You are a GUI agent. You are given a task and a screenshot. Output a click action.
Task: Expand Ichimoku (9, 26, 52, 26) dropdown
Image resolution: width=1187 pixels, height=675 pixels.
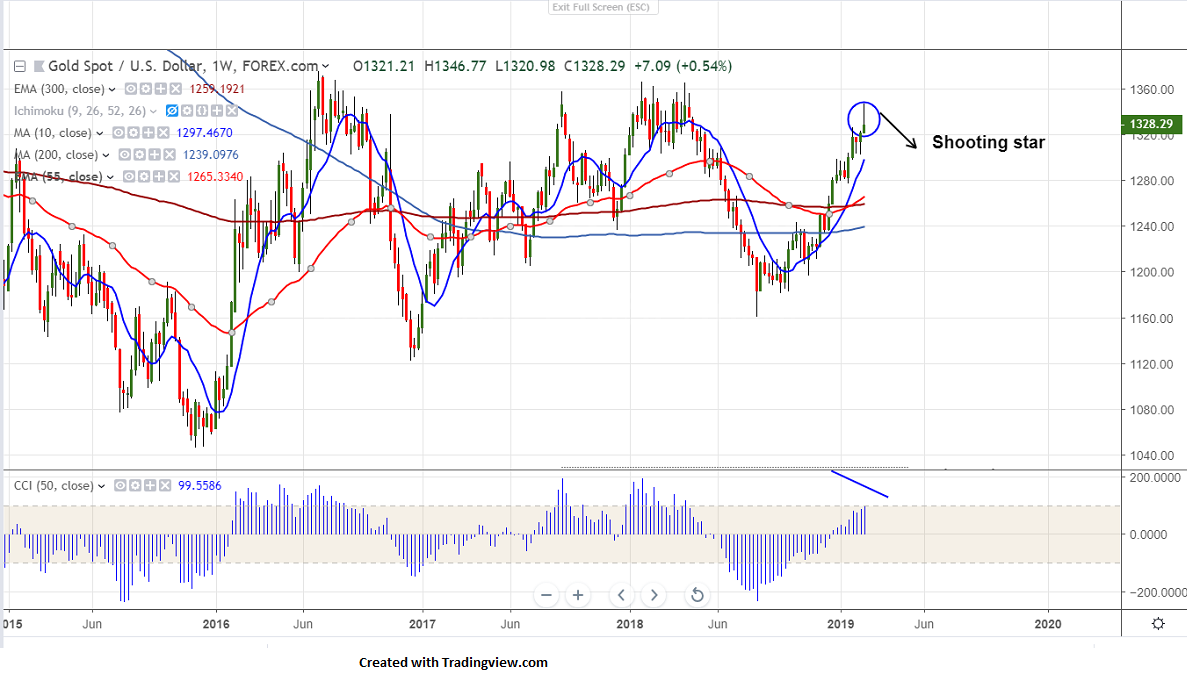click(x=153, y=111)
